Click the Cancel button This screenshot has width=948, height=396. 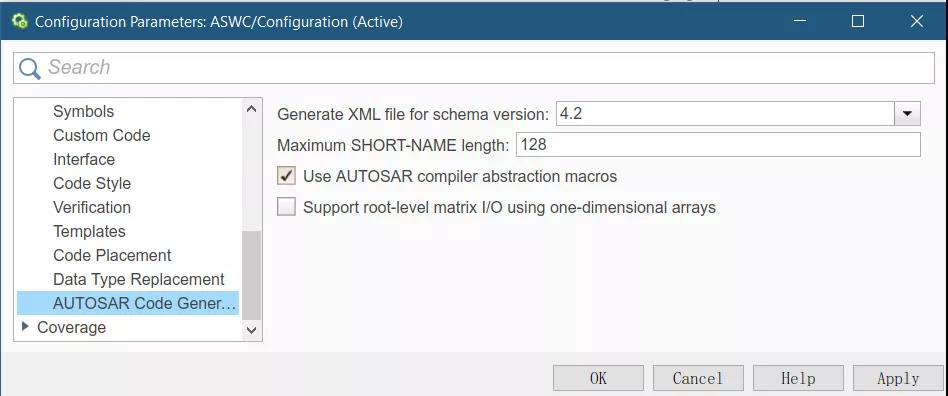pyautogui.click(x=698, y=378)
